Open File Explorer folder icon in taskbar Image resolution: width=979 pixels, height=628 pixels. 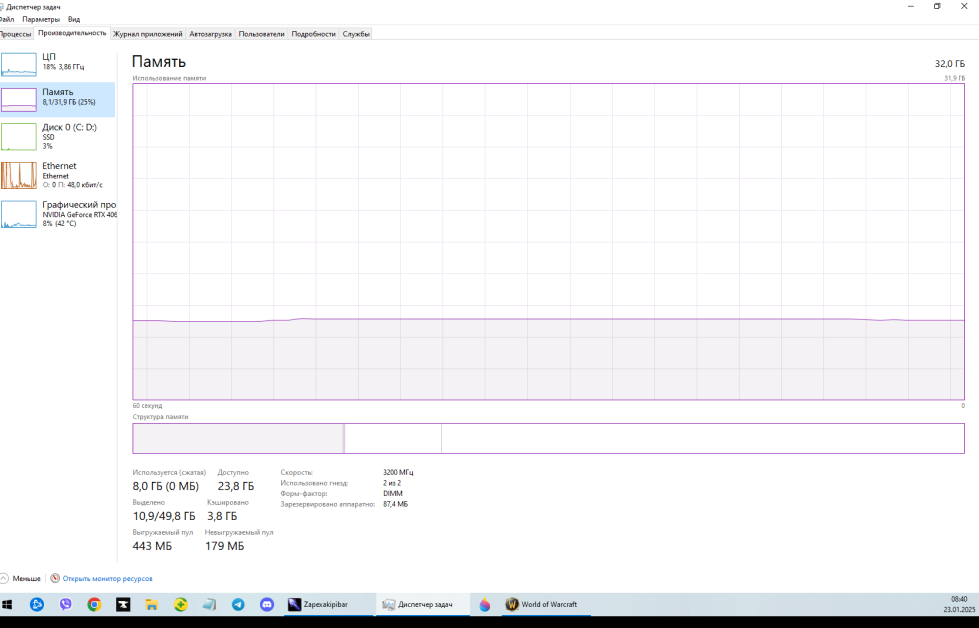tap(152, 604)
